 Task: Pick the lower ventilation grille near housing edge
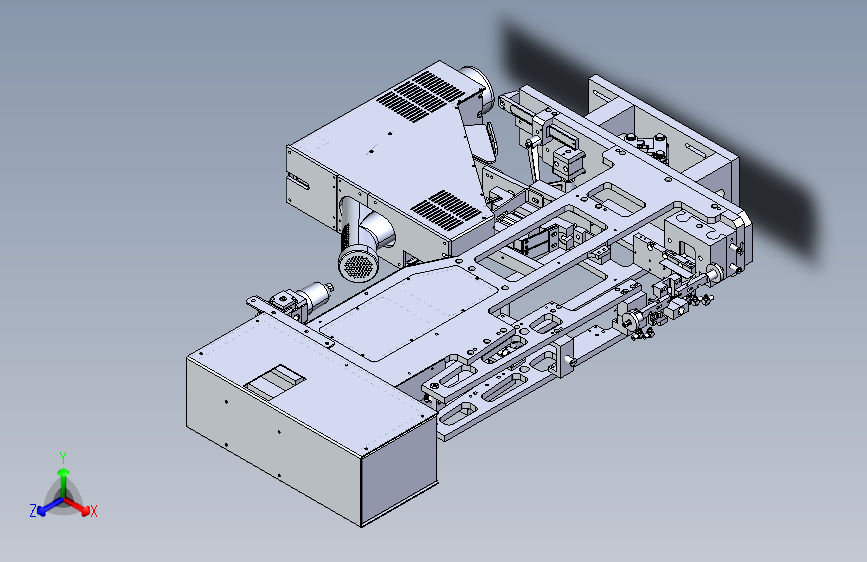coord(447,210)
